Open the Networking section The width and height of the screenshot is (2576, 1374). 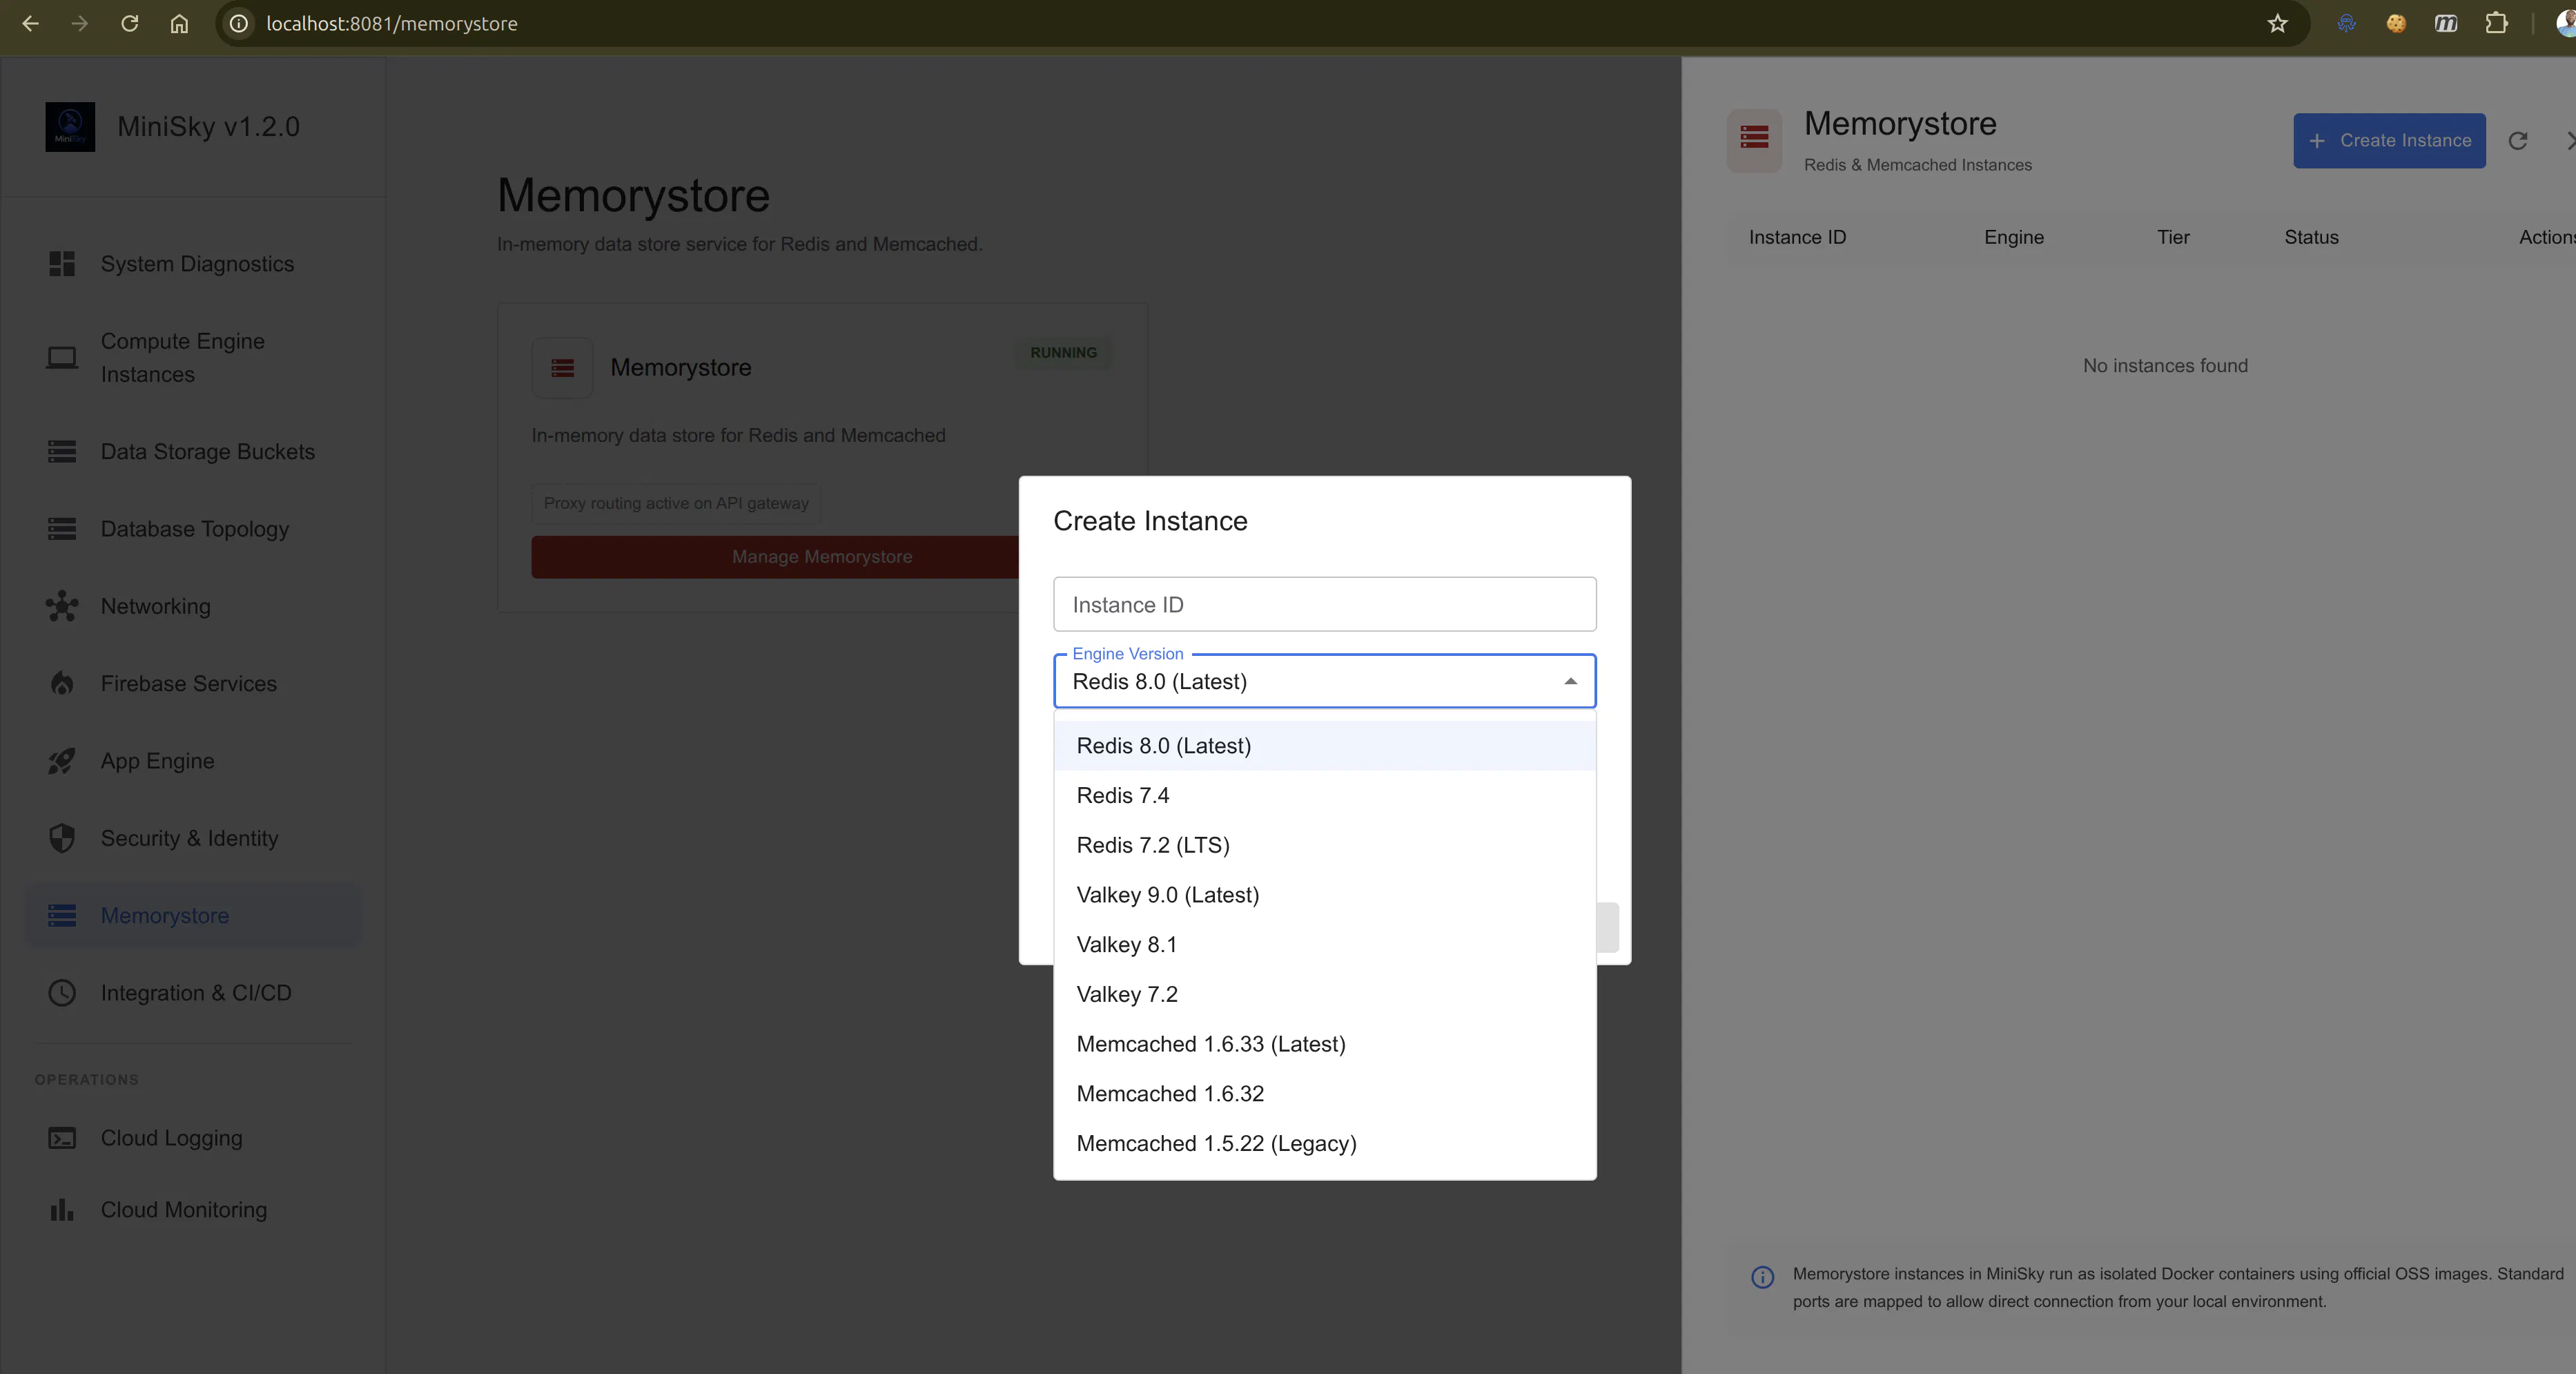click(x=193, y=606)
